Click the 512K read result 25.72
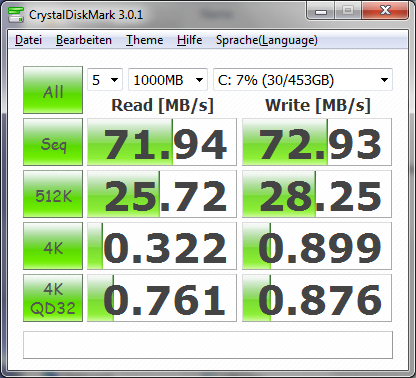416x378 pixels. point(162,194)
